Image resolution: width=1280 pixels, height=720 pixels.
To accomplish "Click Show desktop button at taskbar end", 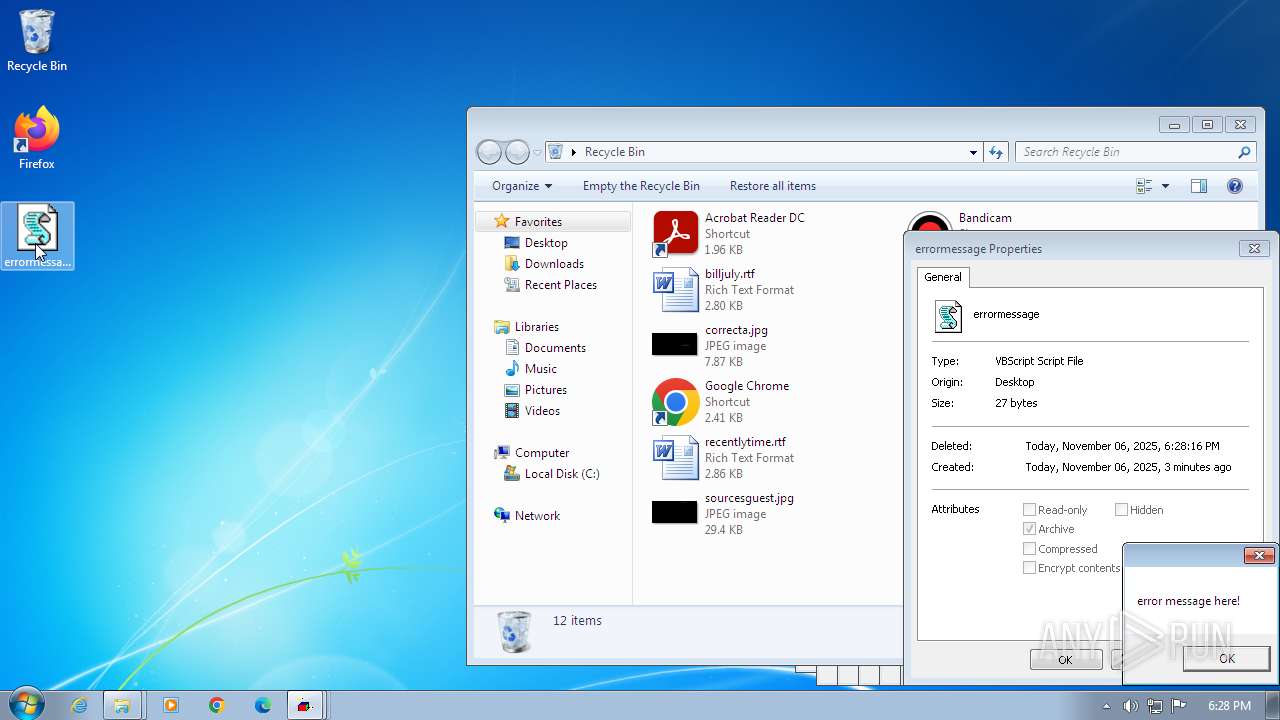I will coord(1272,705).
